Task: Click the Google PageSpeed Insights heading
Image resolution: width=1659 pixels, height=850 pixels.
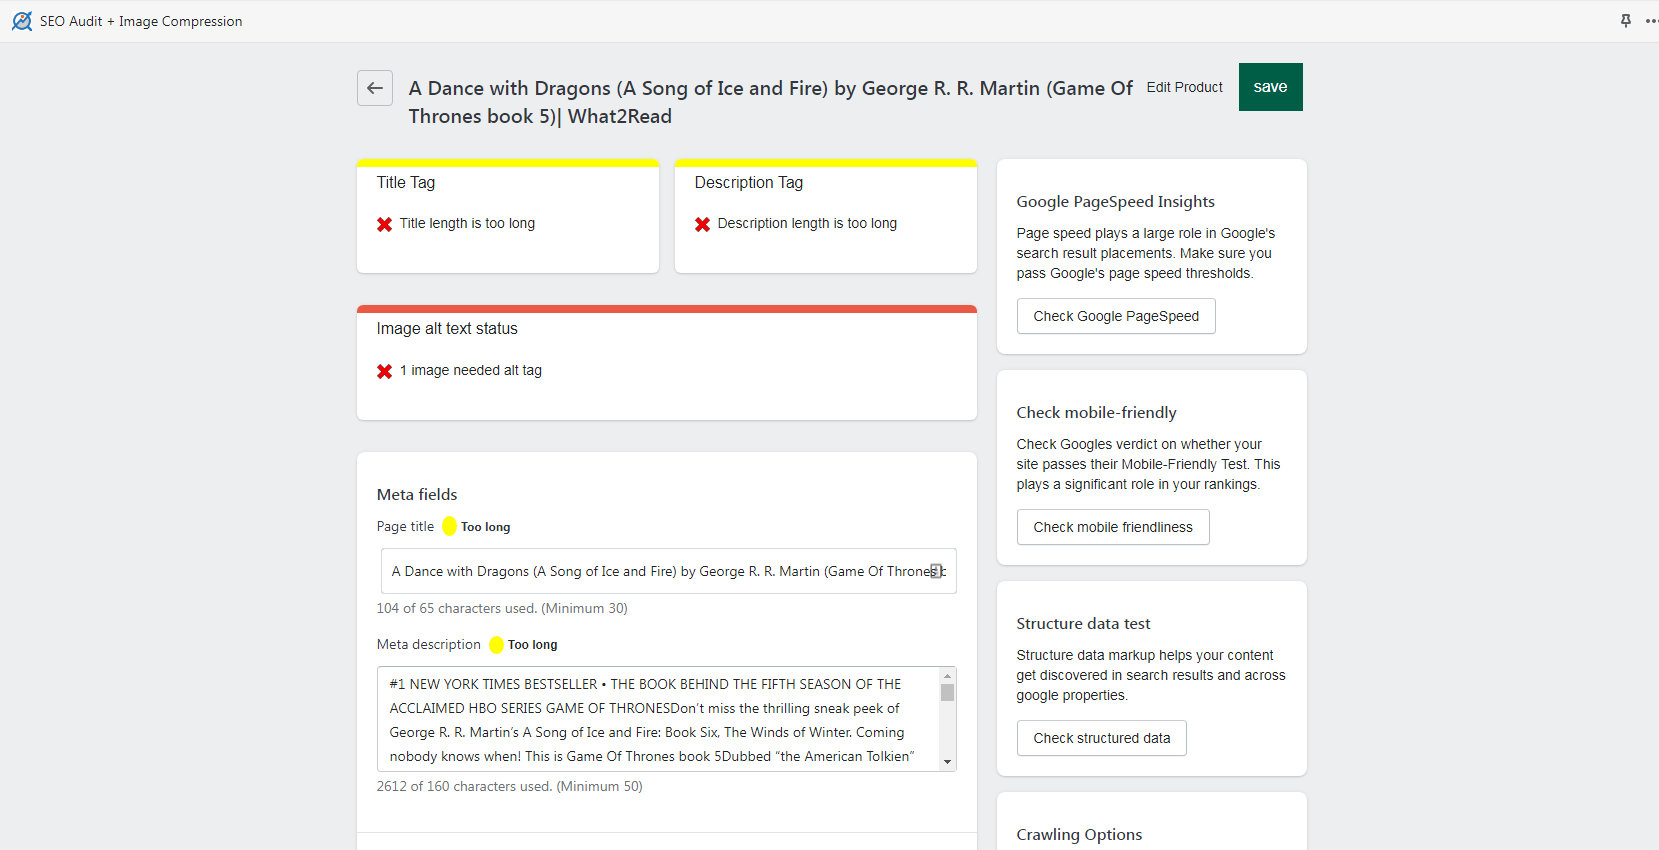Action: (1116, 201)
